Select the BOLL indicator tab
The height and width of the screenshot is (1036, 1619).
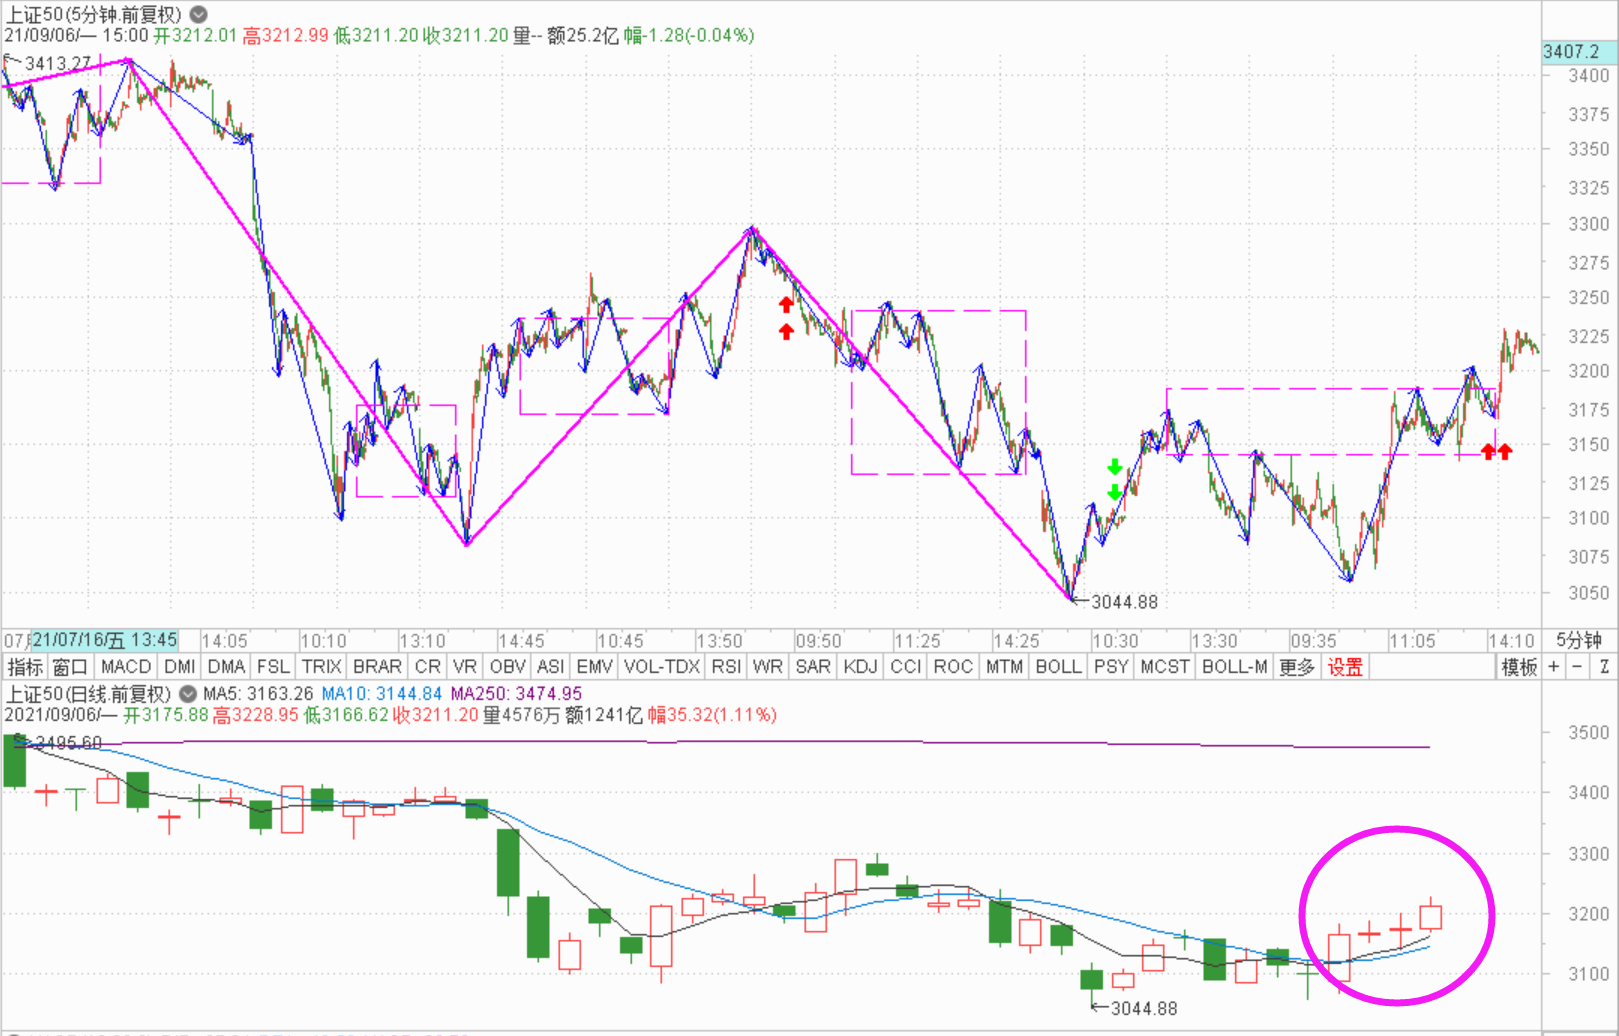pos(1058,667)
